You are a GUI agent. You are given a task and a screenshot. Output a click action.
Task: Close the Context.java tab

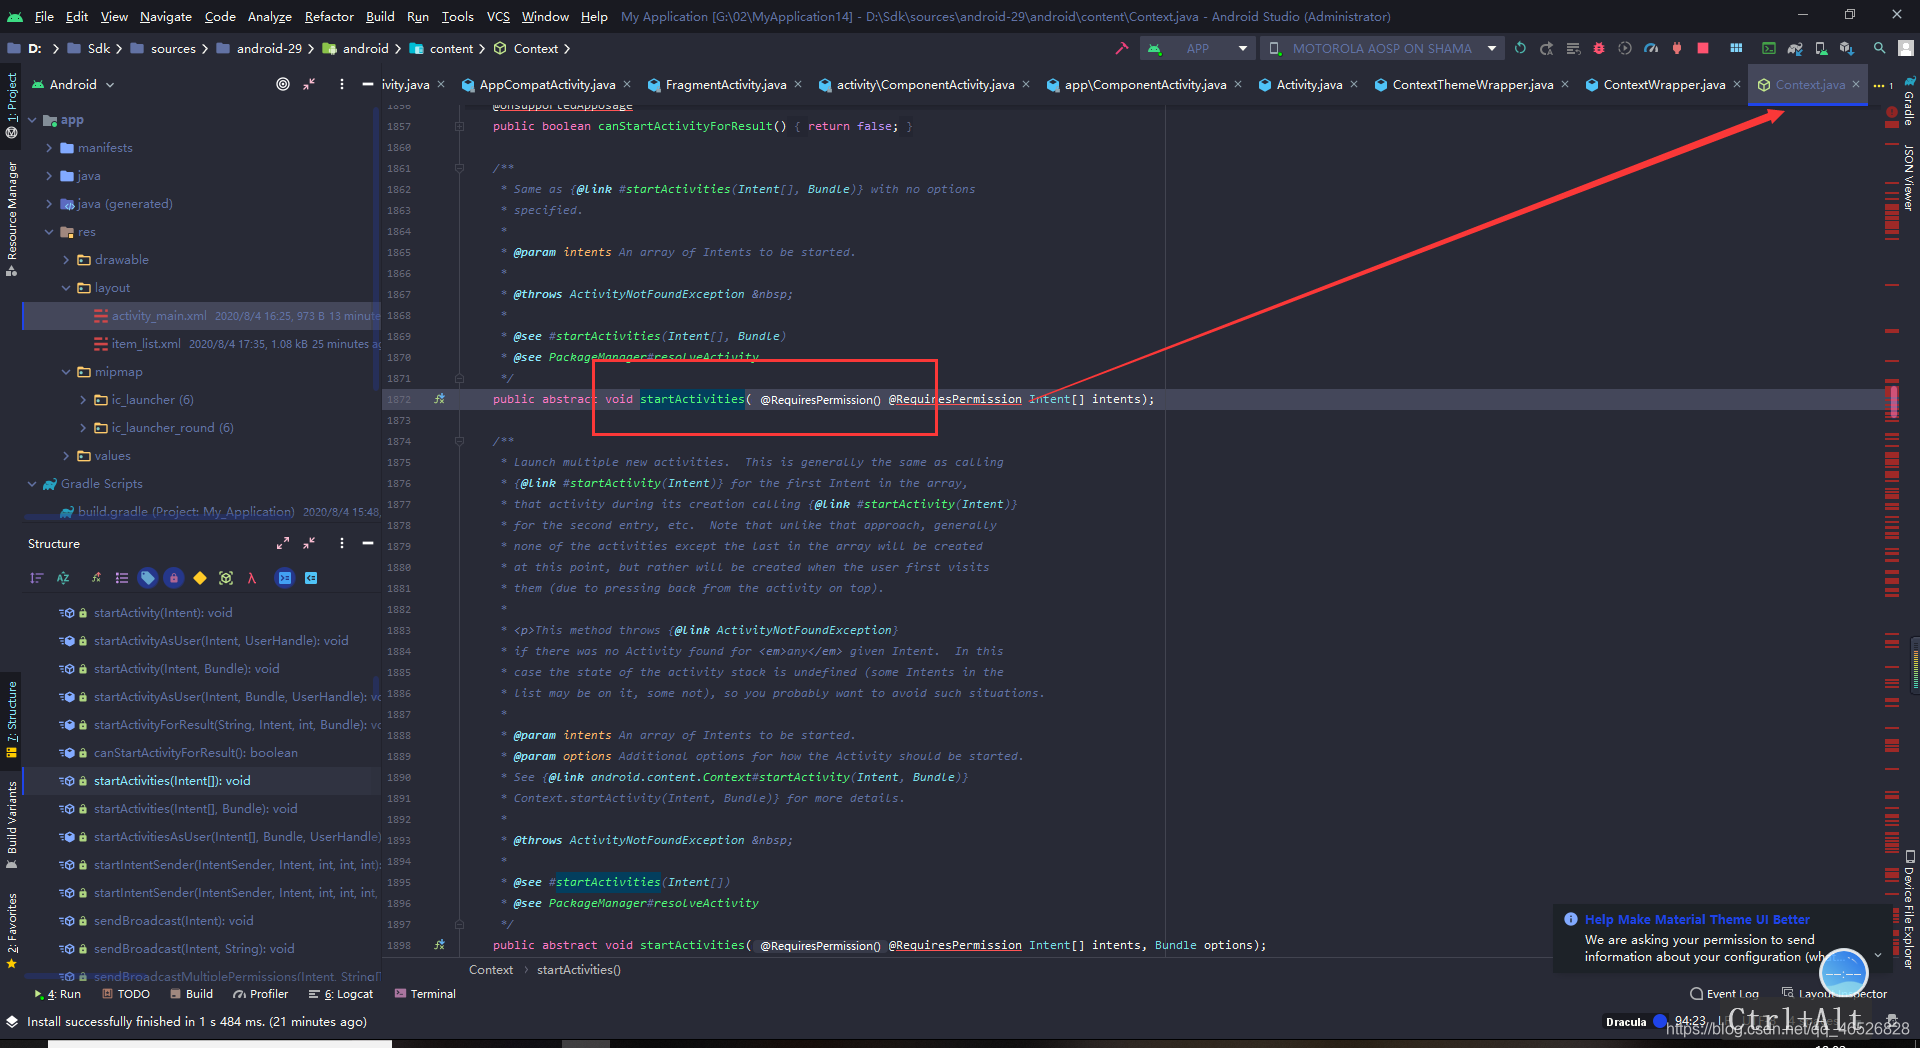click(1856, 84)
